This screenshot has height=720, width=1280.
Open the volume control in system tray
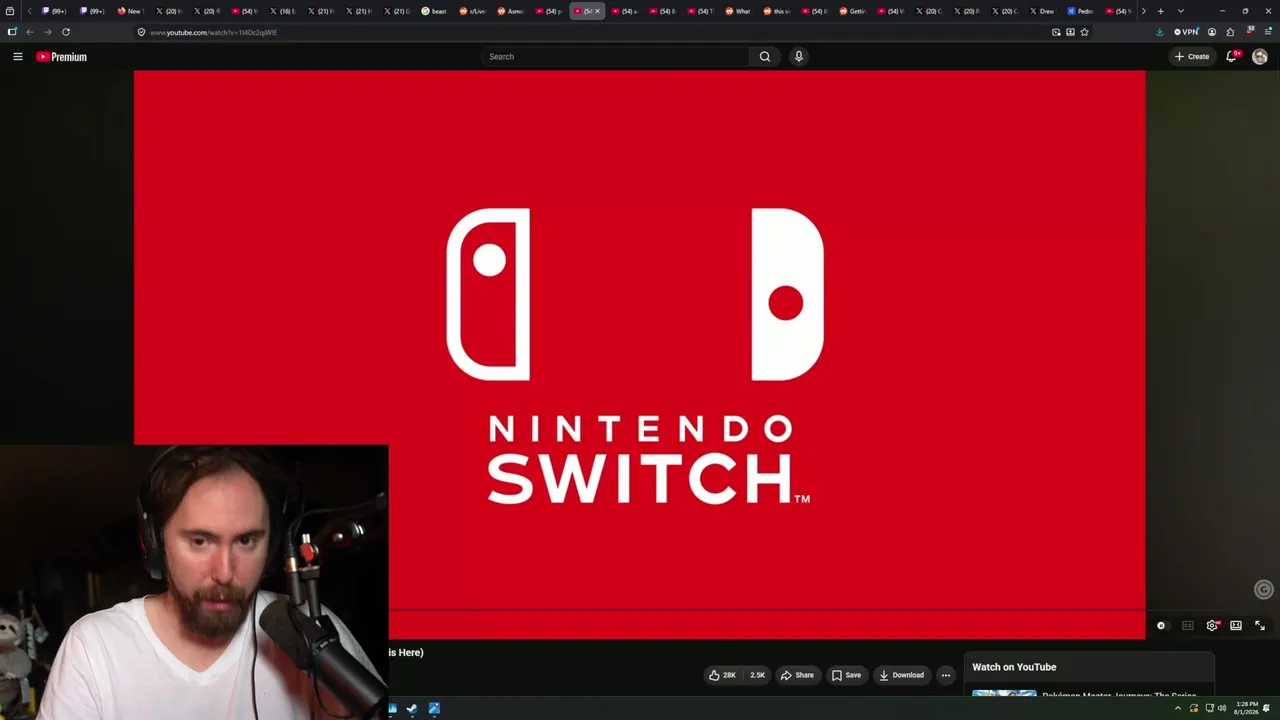click(x=1222, y=709)
